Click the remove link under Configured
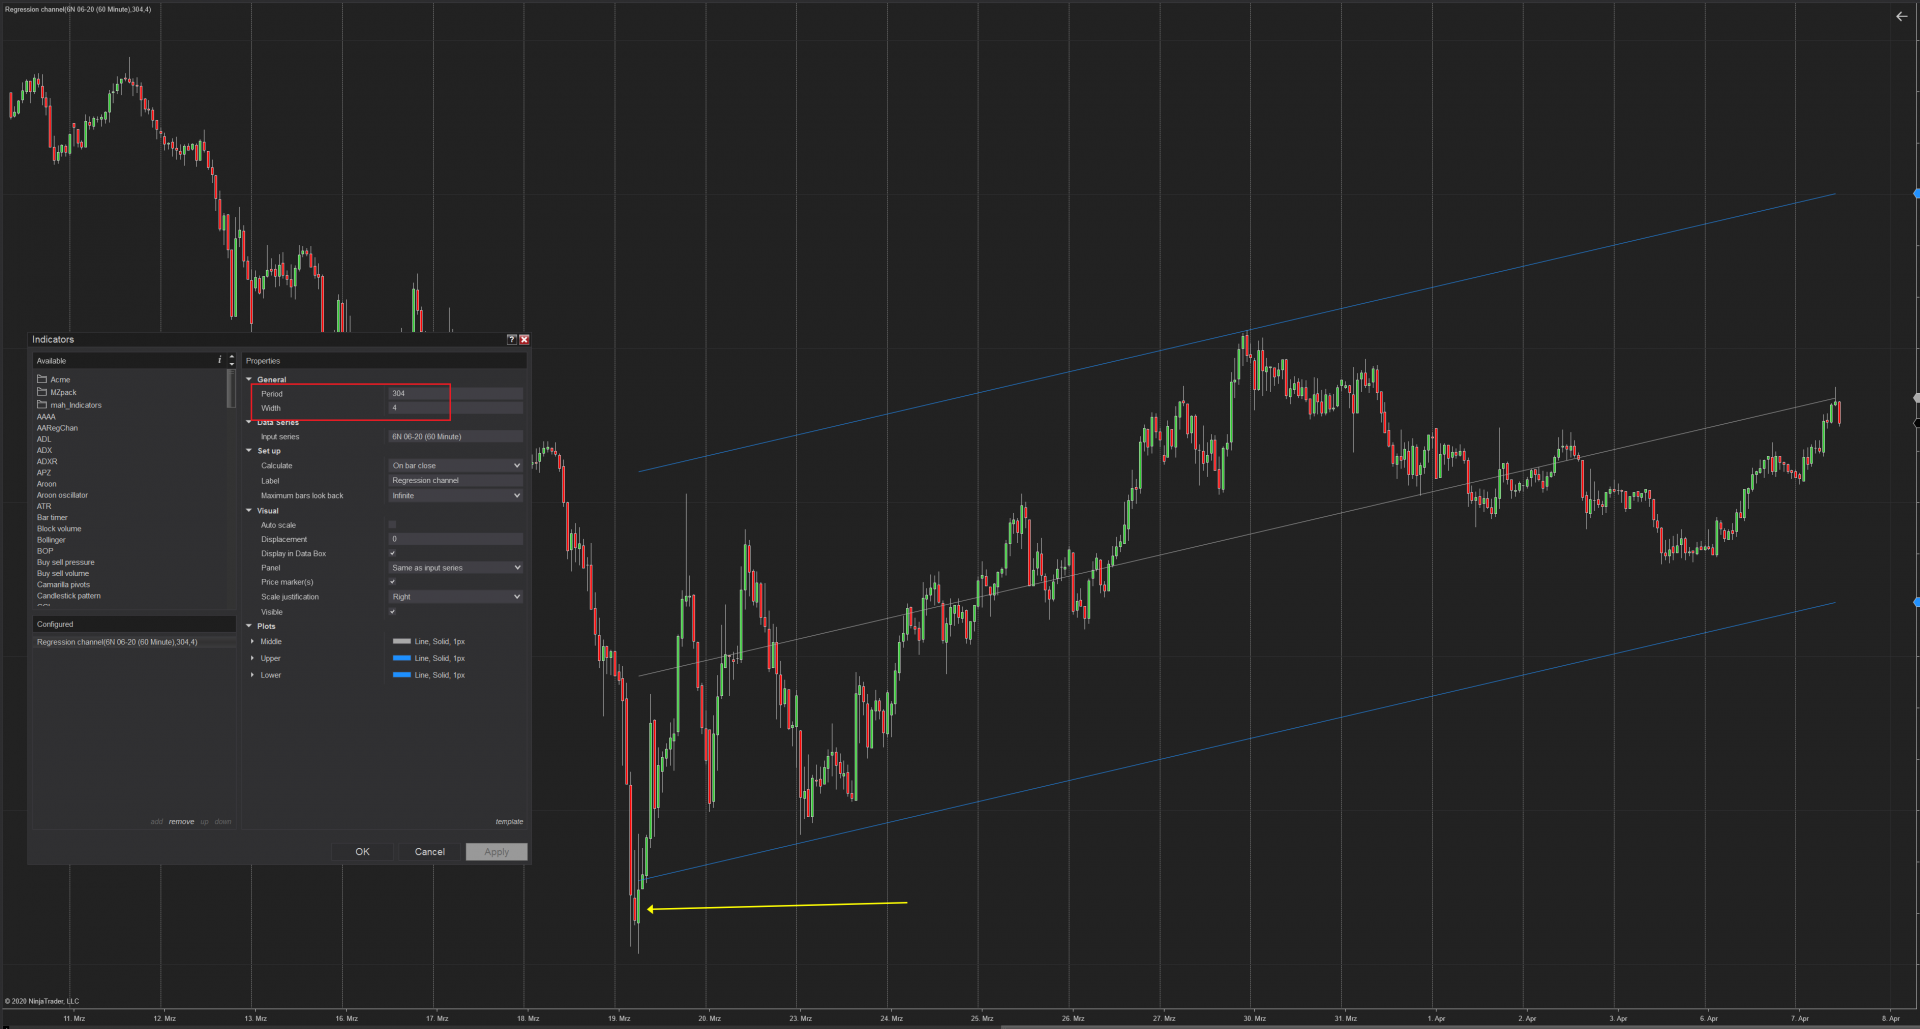Screen dimensions: 1920x1029 click(x=181, y=822)
